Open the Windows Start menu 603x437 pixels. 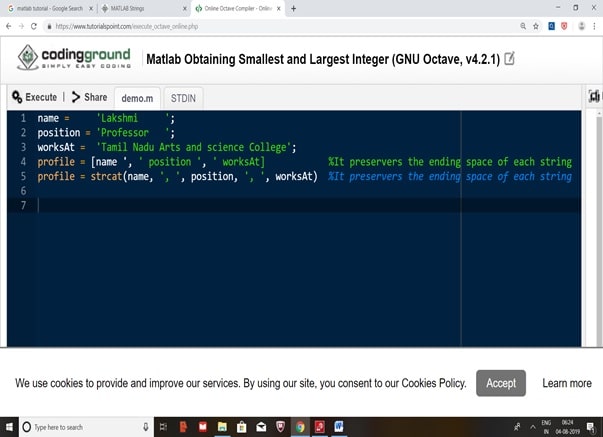(9, 427)
